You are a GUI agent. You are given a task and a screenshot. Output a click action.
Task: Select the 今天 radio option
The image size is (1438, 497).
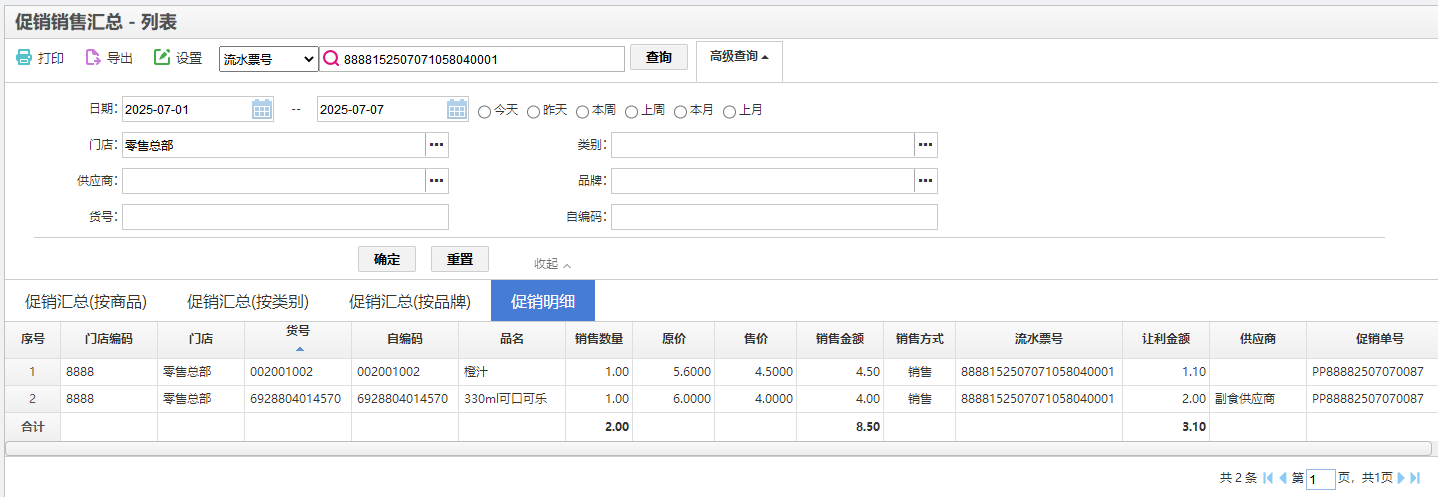[484, 111]
